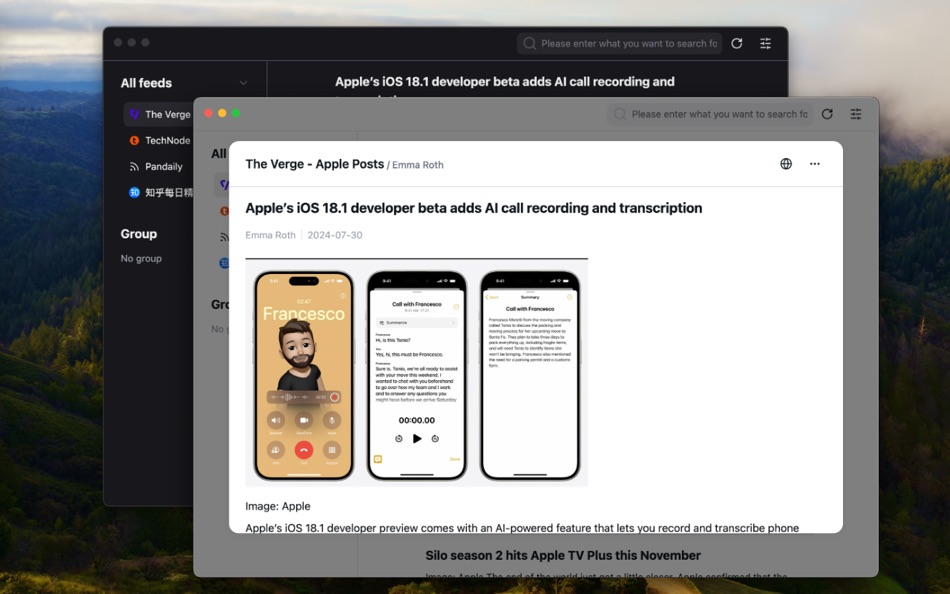Click search magnifier icon in the back window
The image size is (950, 594).
[530, 43]
